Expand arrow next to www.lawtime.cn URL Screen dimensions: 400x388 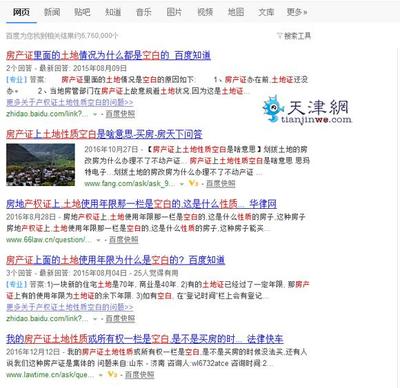tap(101, 375)
